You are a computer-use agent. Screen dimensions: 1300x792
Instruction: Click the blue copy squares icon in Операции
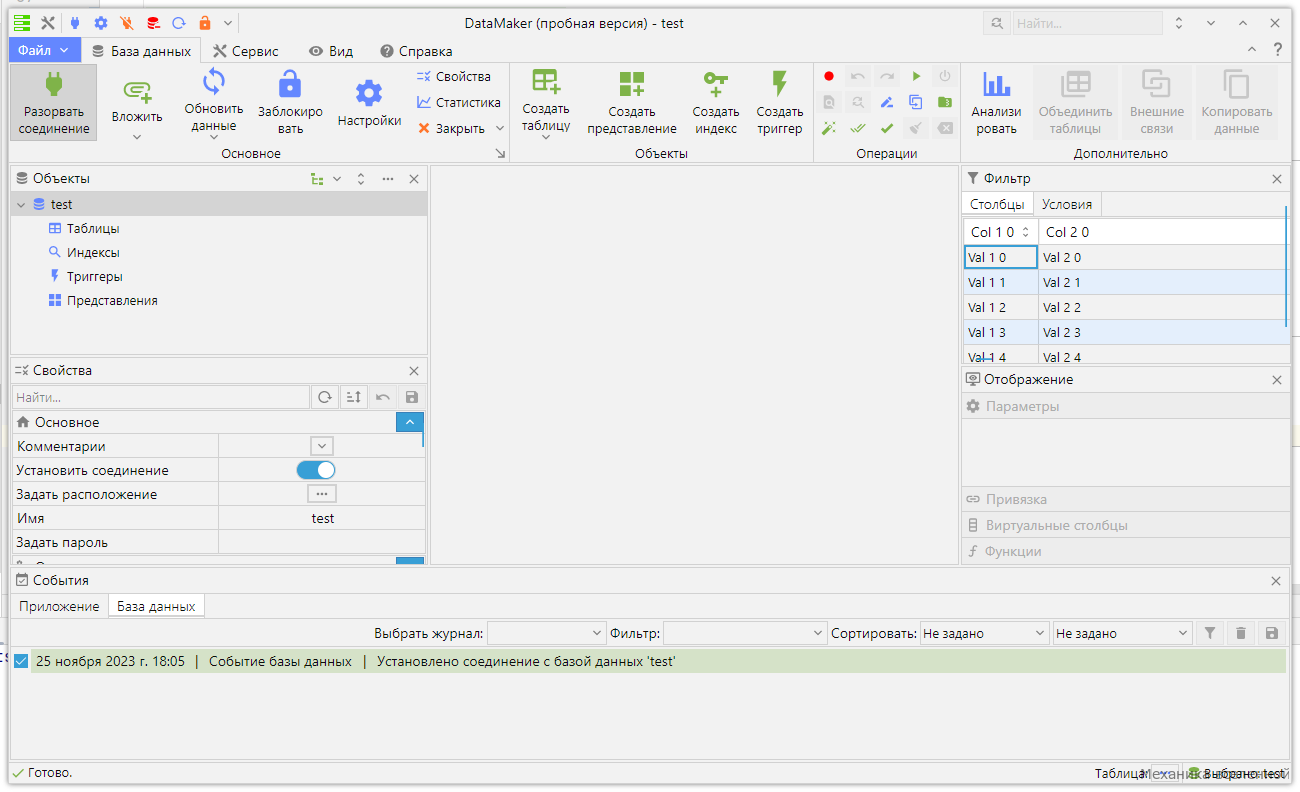[916, 102]
